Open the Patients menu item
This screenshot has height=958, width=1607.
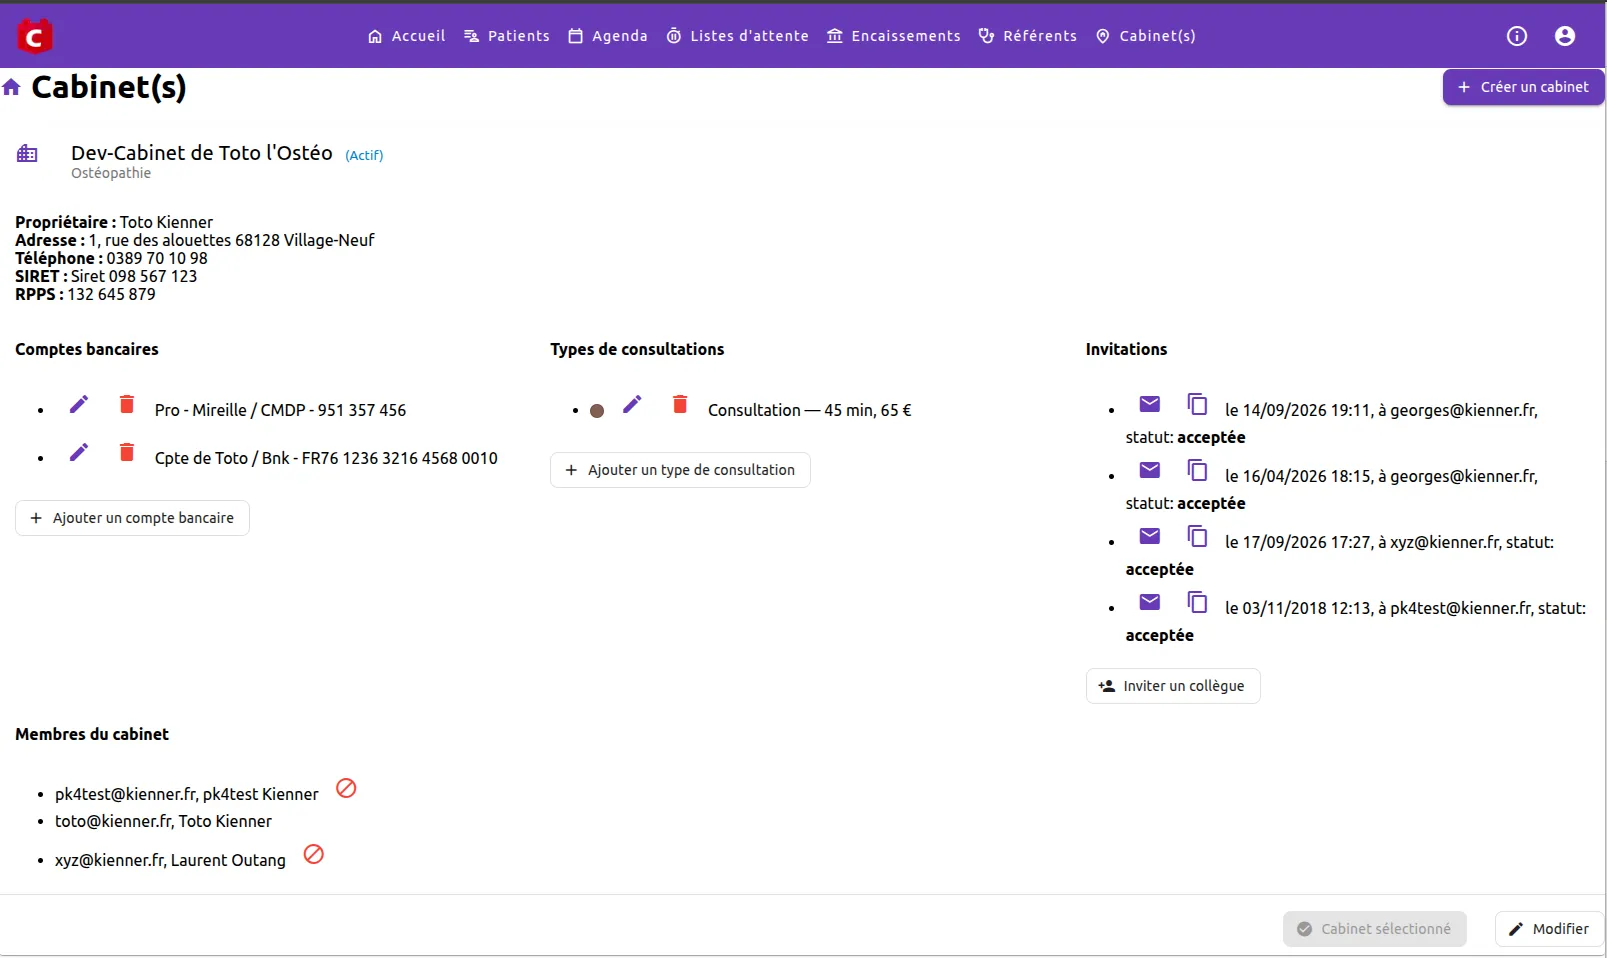click(x=507, y=36)
